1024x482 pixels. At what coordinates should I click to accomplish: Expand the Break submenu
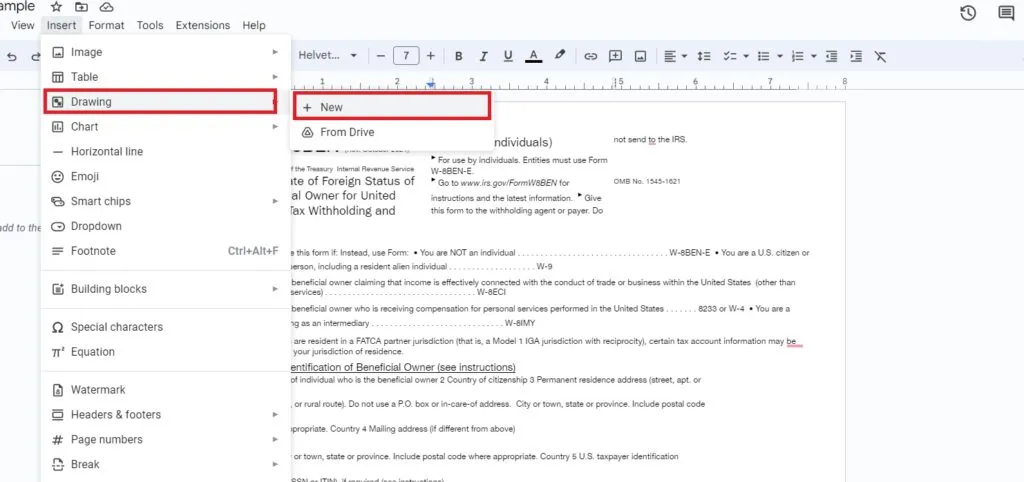165,464
